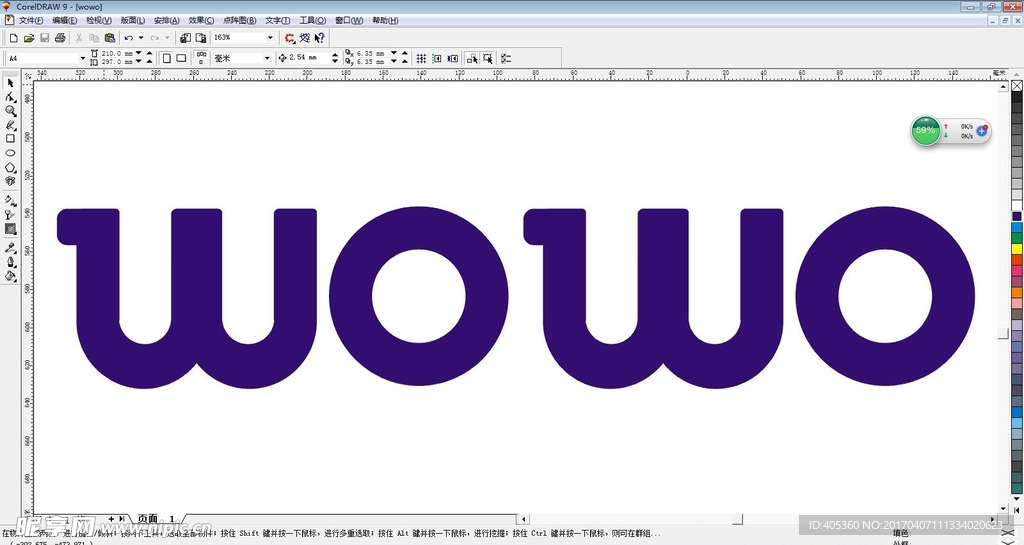
Task: Toggle snap to guidelines
Action: point(437,58)
